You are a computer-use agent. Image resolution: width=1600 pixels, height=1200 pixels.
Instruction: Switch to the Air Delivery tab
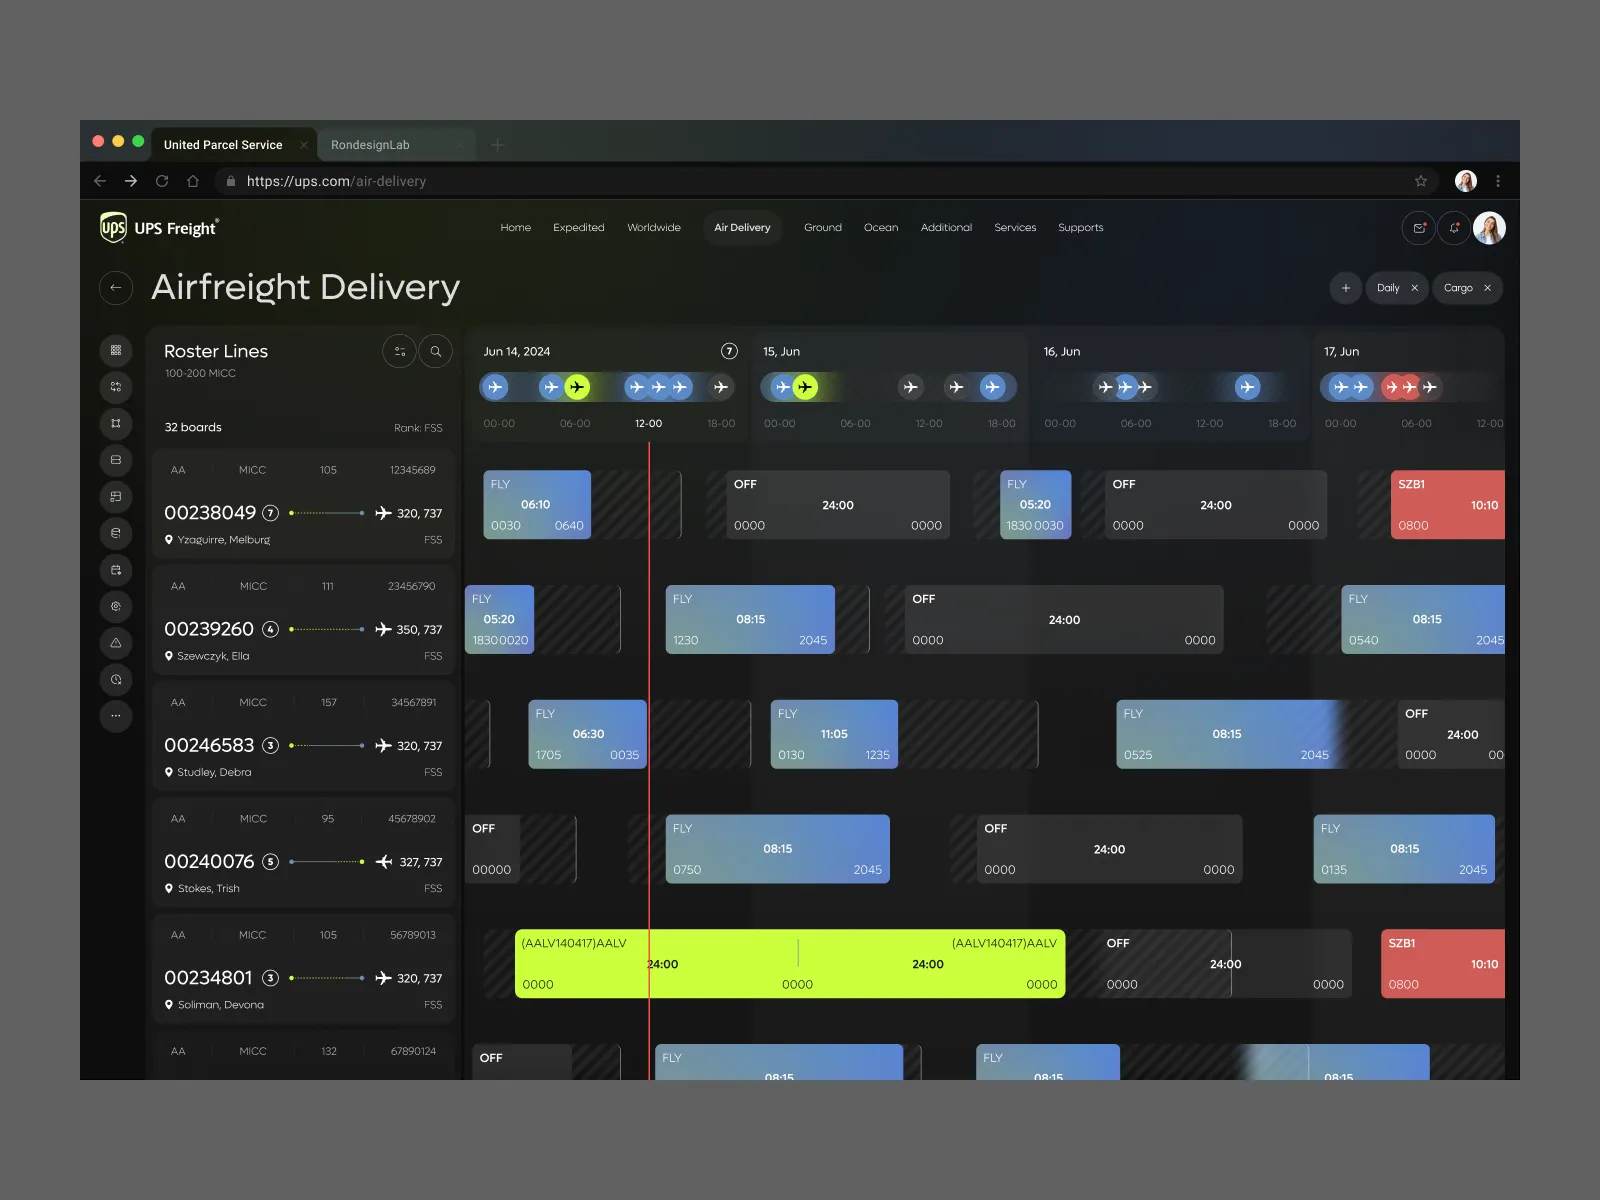tap(742, 228)
